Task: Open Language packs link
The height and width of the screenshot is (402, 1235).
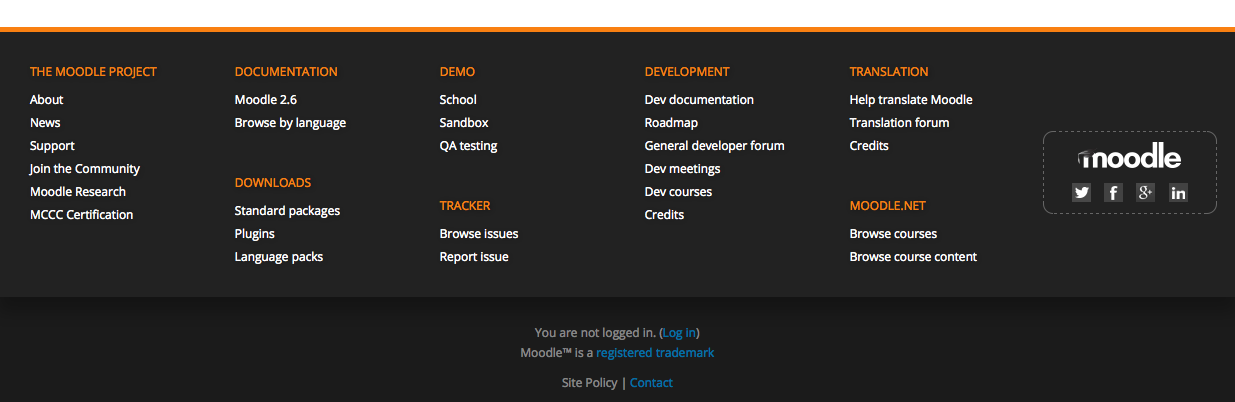Action: pos(279,257)
